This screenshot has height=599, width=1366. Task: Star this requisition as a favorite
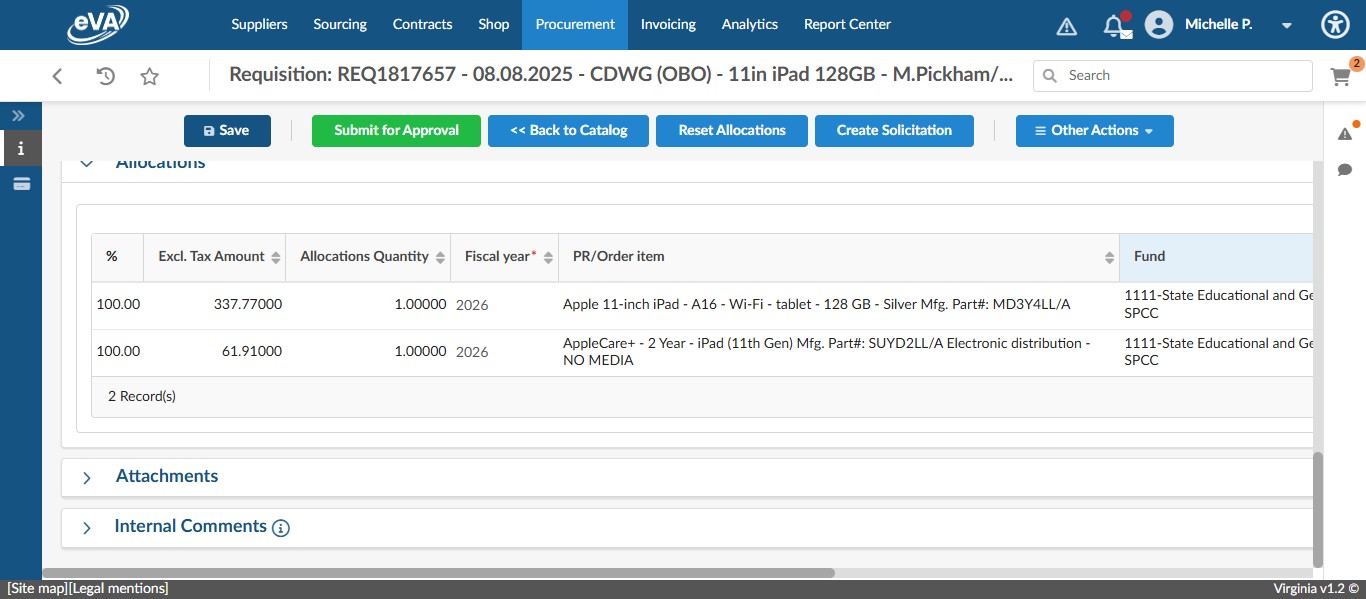click(149, 75)
